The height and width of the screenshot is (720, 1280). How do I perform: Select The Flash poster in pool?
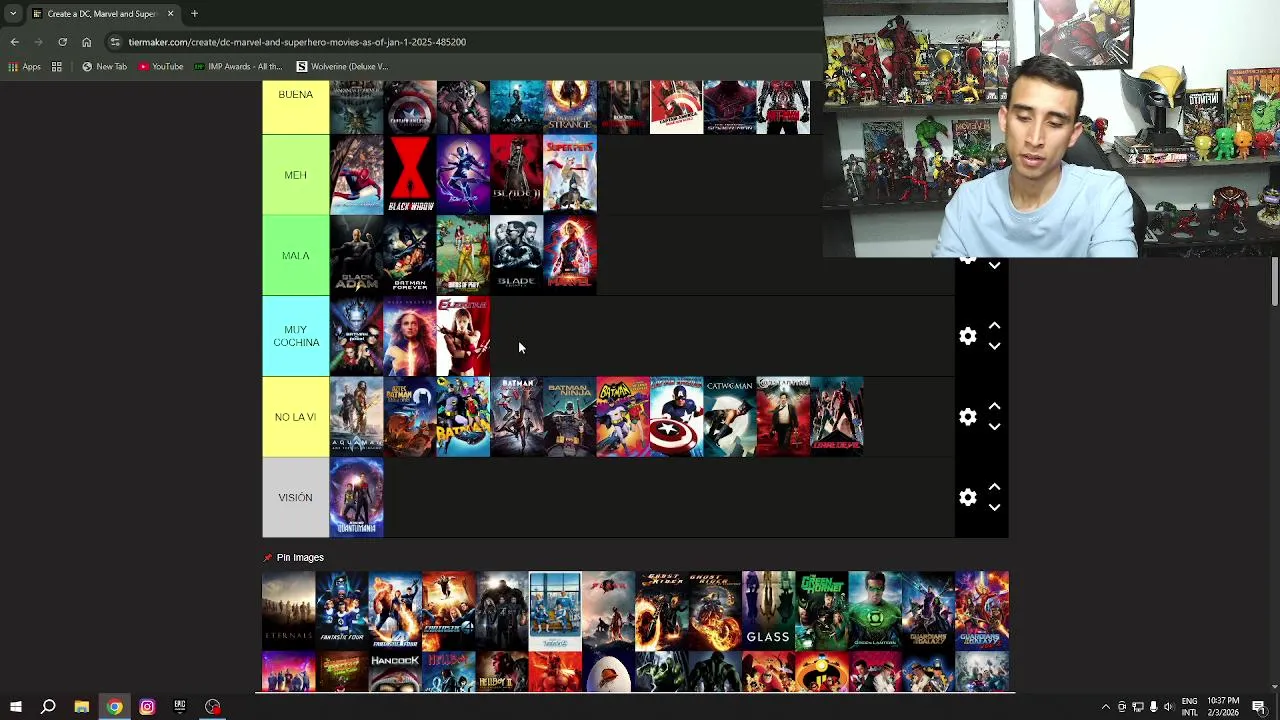[x=608, y=610]
